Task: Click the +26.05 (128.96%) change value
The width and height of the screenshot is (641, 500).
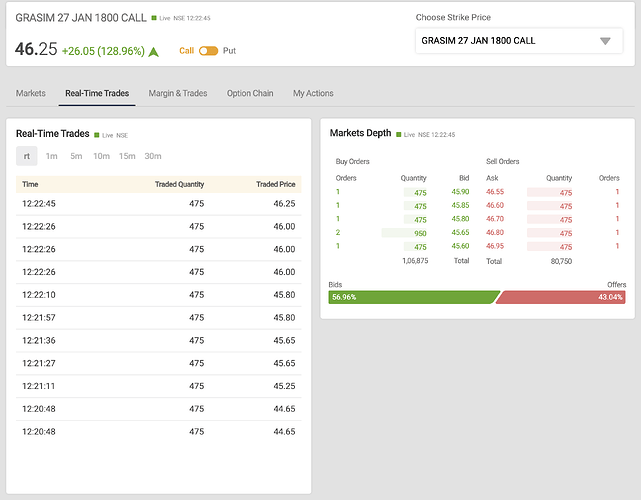Action: point(103,51)
